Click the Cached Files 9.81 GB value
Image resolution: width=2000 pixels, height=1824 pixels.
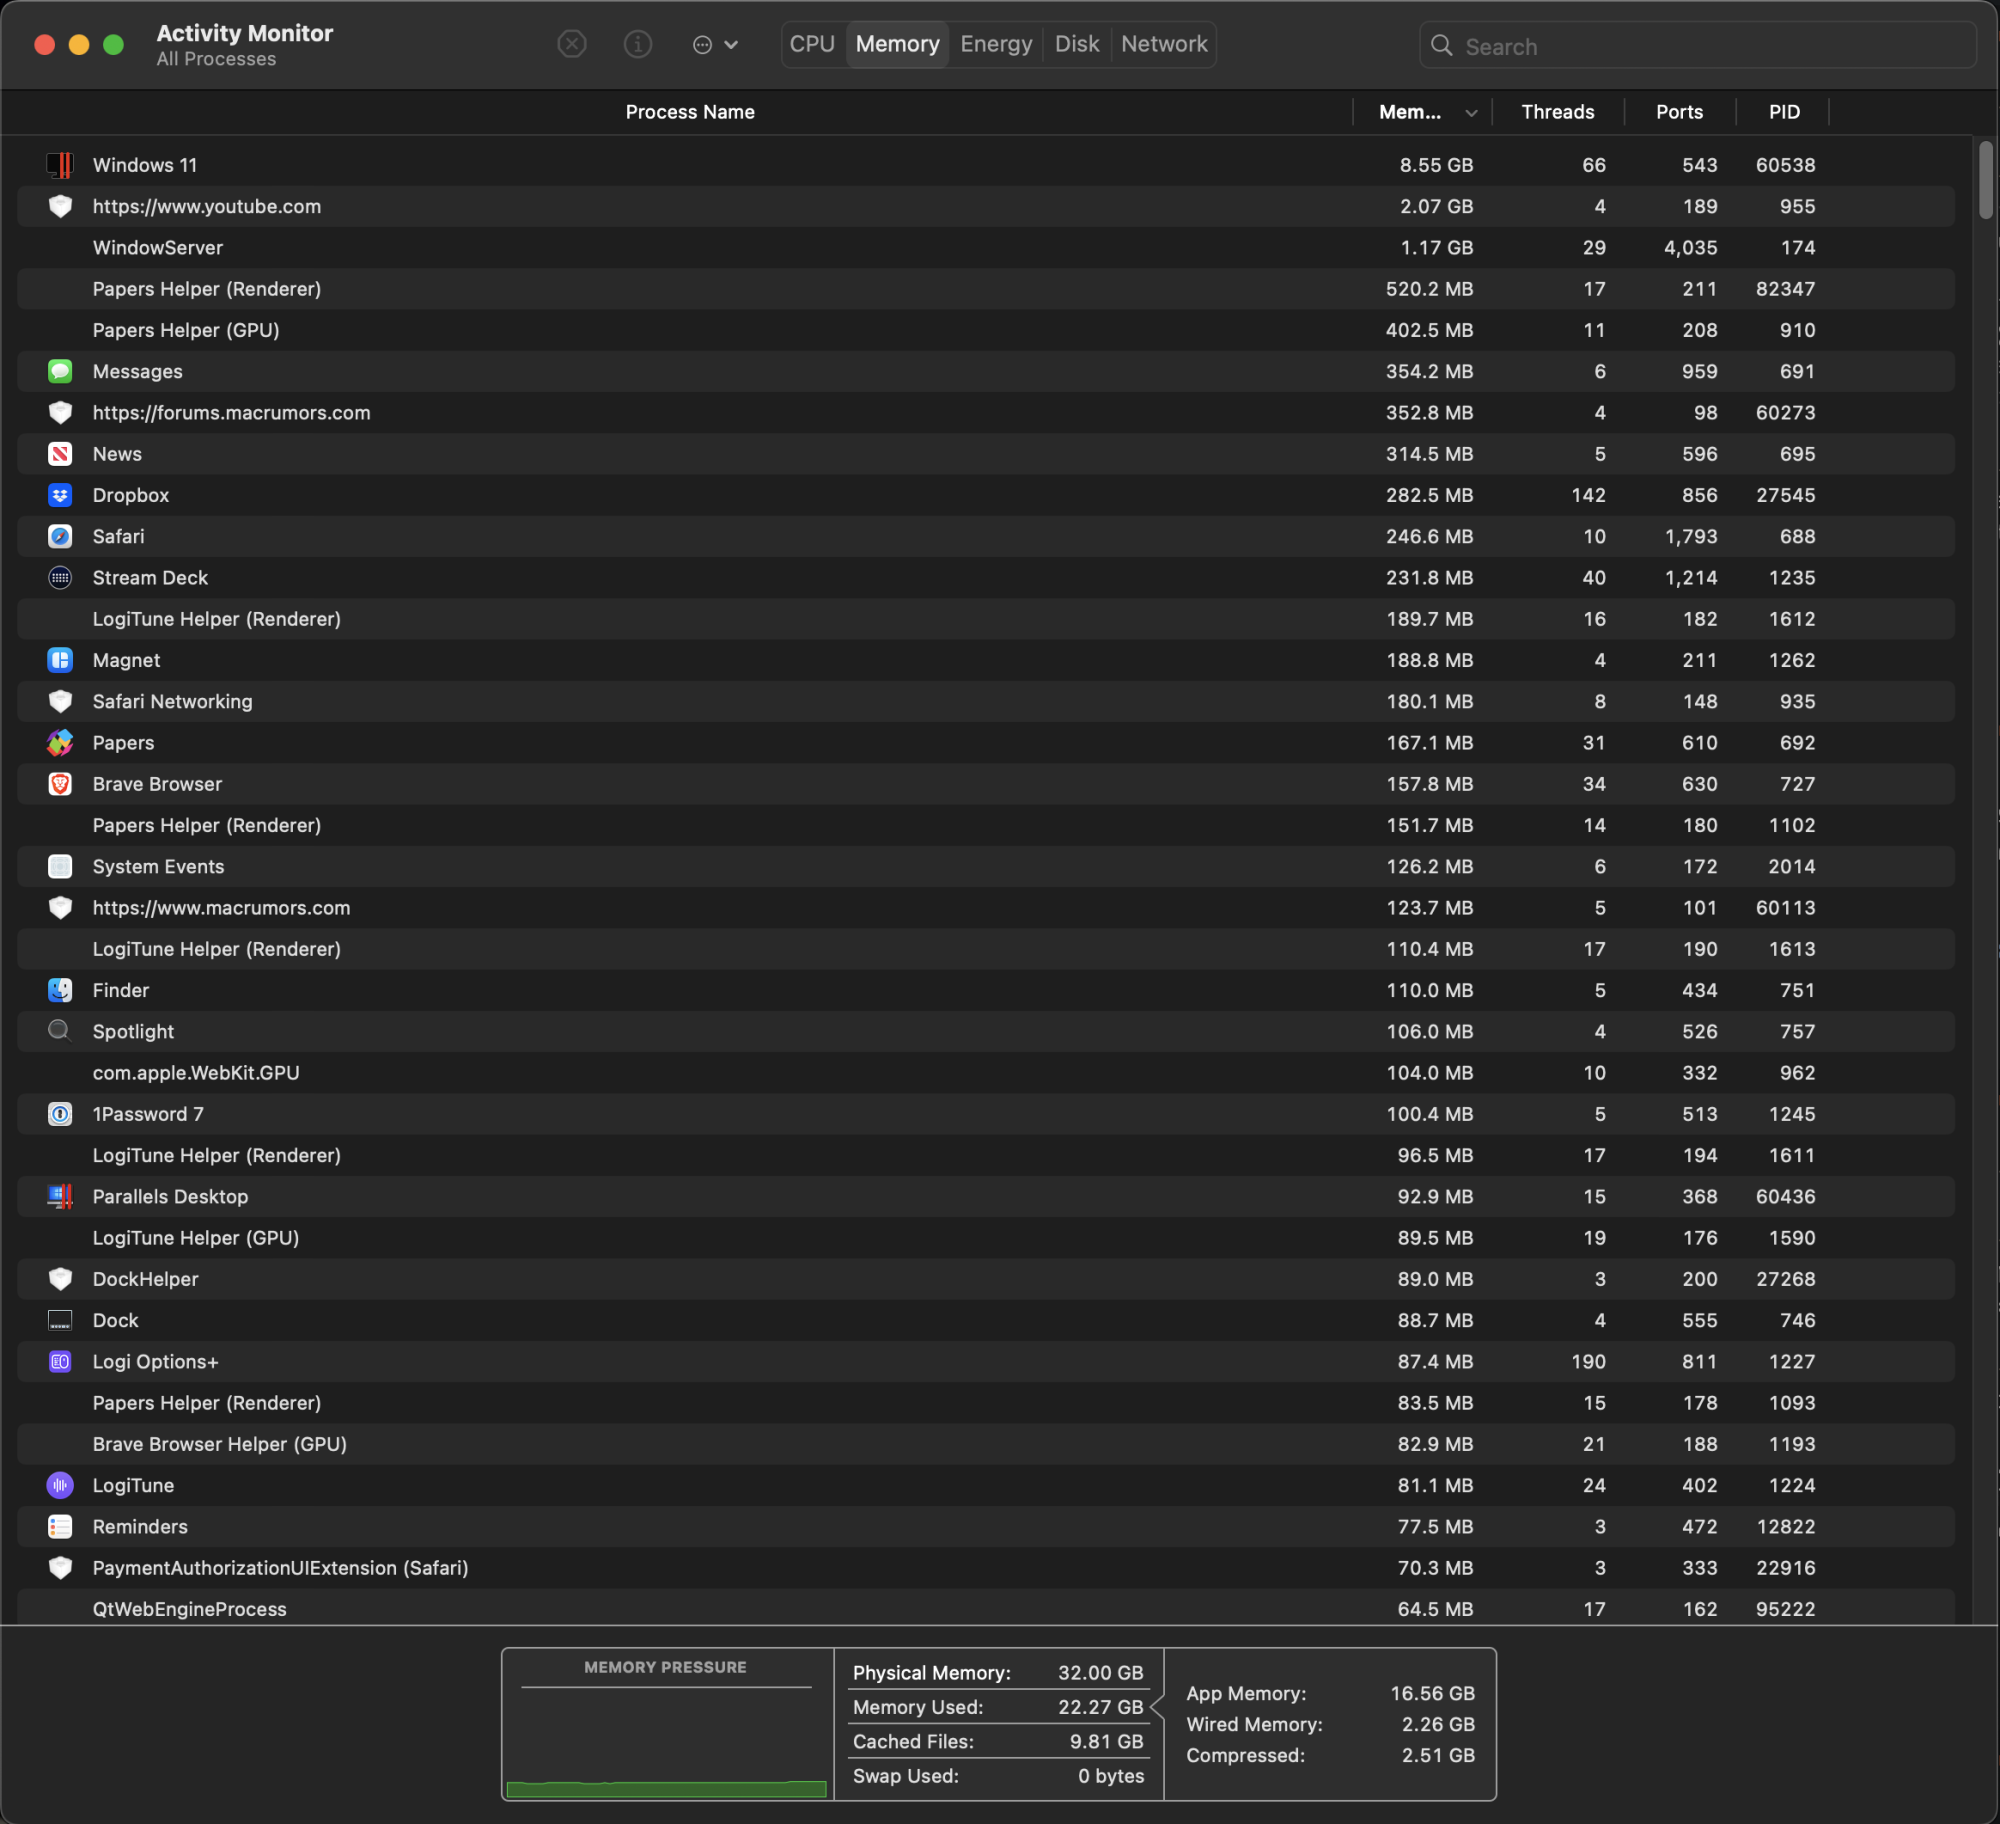pos(1106,1741)
